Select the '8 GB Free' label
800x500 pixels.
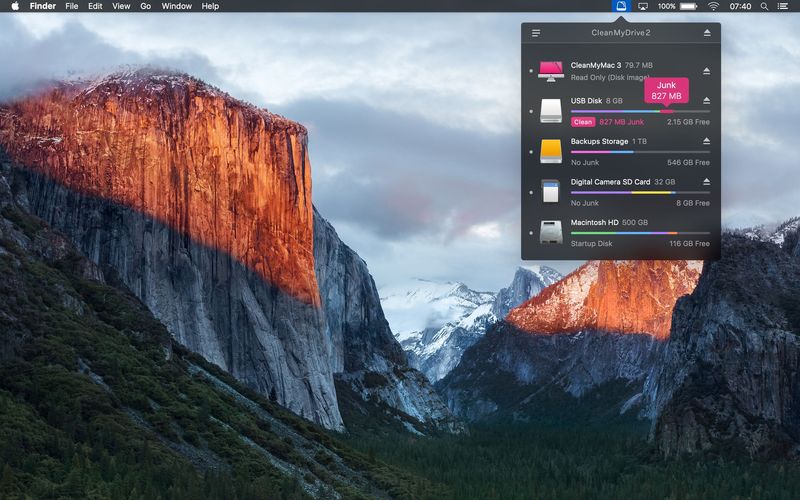[693, 203]
